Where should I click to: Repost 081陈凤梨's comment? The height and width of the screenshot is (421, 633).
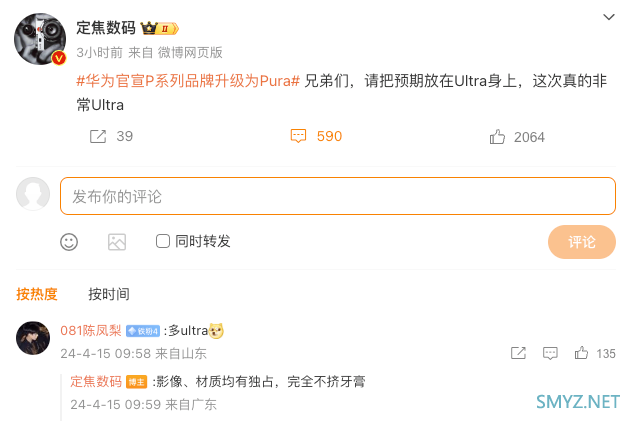[518, 353]
